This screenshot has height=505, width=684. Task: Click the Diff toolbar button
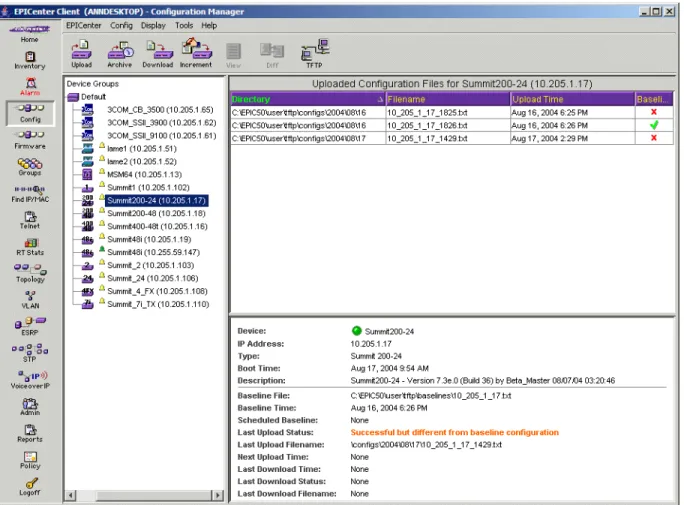point(272,55)
